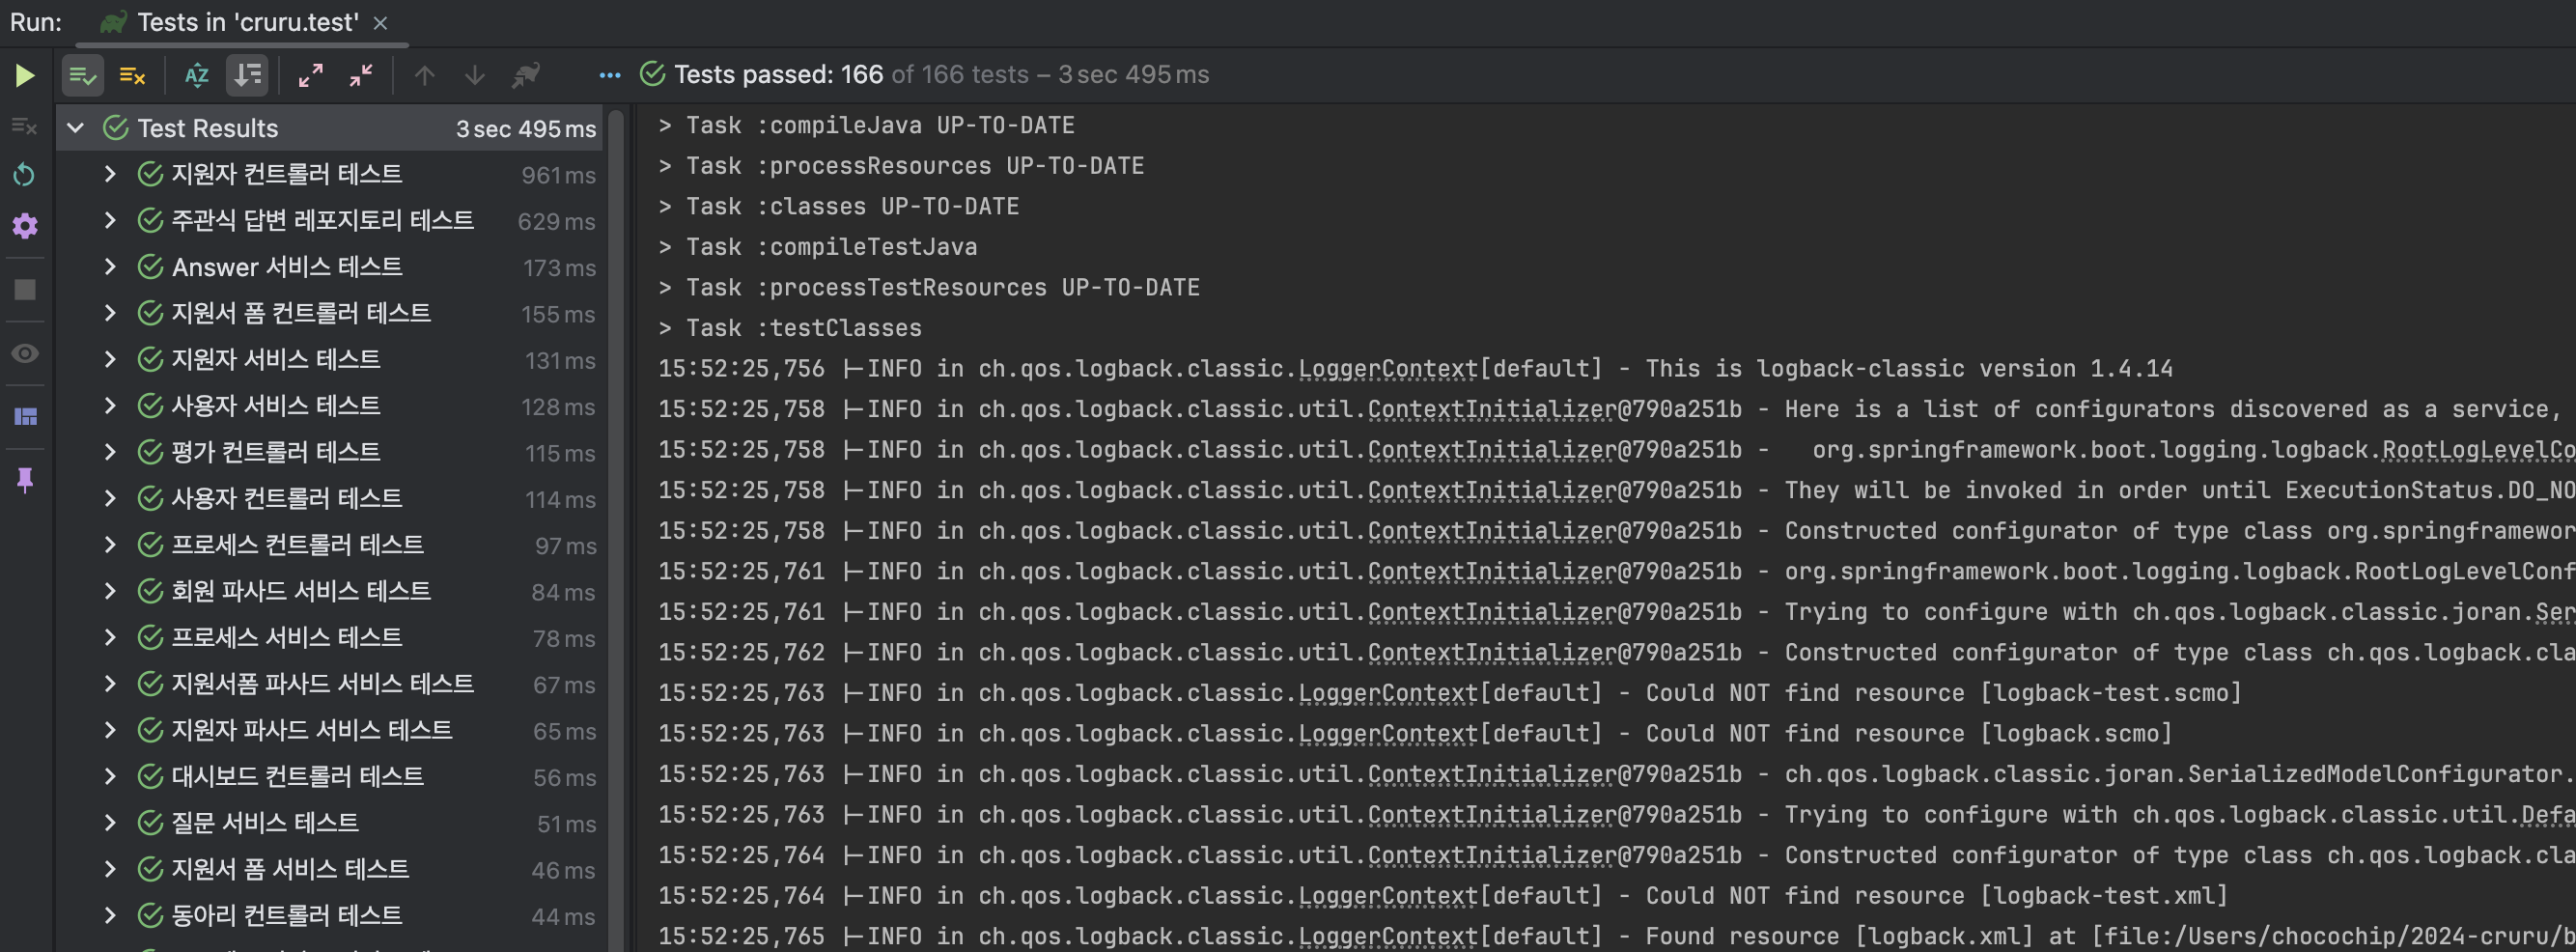Click the 961 ms duration of 지원자 컨트롤러 테스트
This screenshot has width=2576, height=952.
[x=558, y=175]
